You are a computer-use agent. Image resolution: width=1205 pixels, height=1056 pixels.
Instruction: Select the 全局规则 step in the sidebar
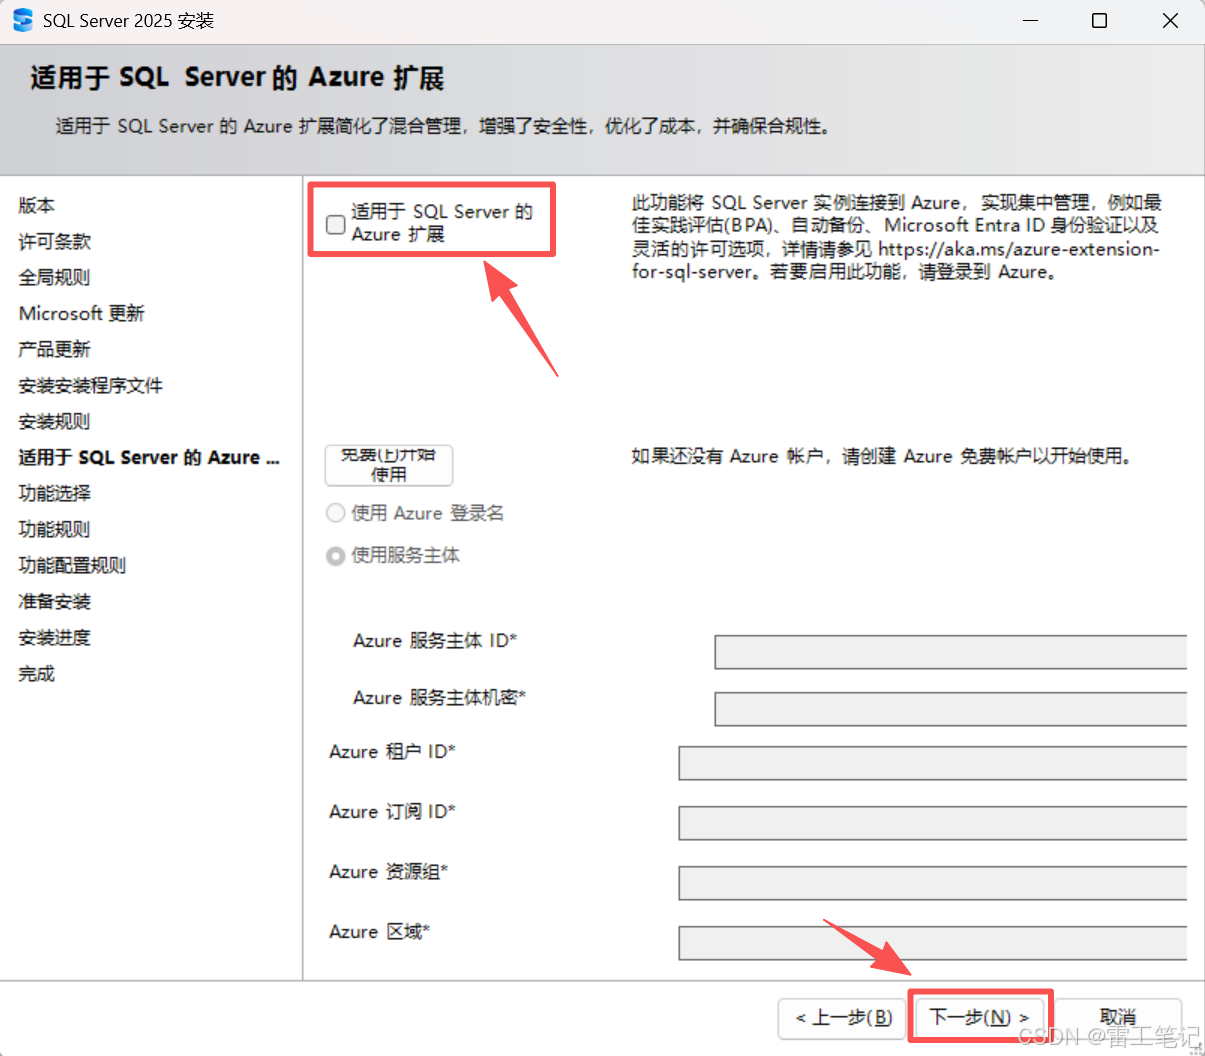coord(55,277)
